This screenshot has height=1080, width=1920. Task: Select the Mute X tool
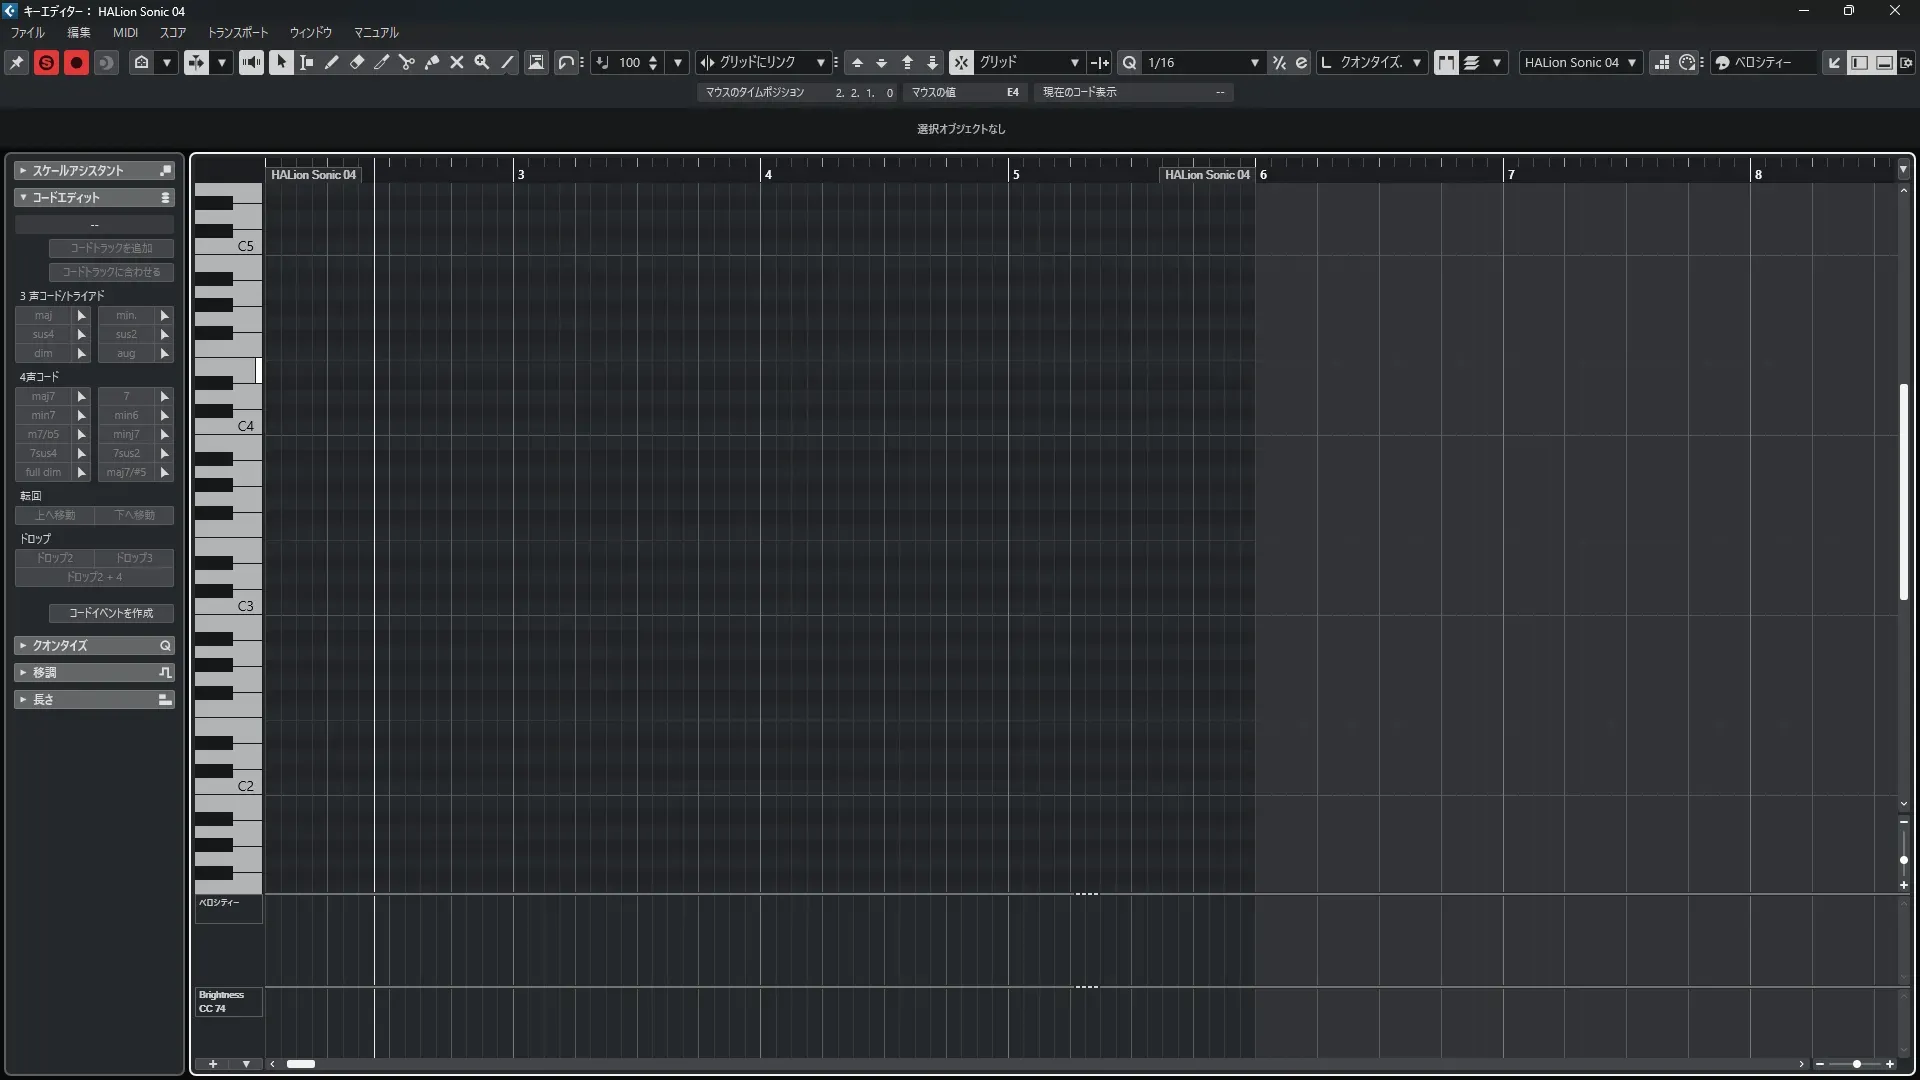(x=457, y=62)
